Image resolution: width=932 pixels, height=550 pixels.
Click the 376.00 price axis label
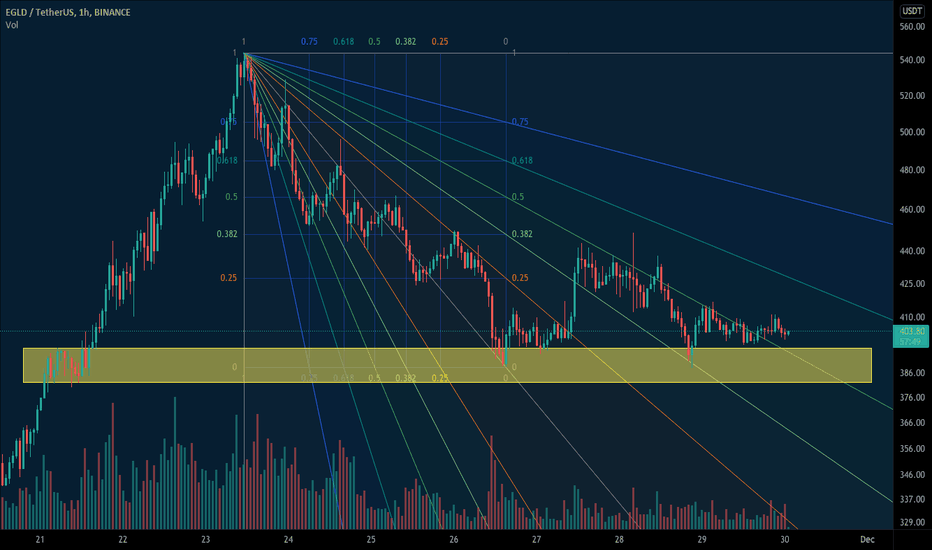coord(912,397)
